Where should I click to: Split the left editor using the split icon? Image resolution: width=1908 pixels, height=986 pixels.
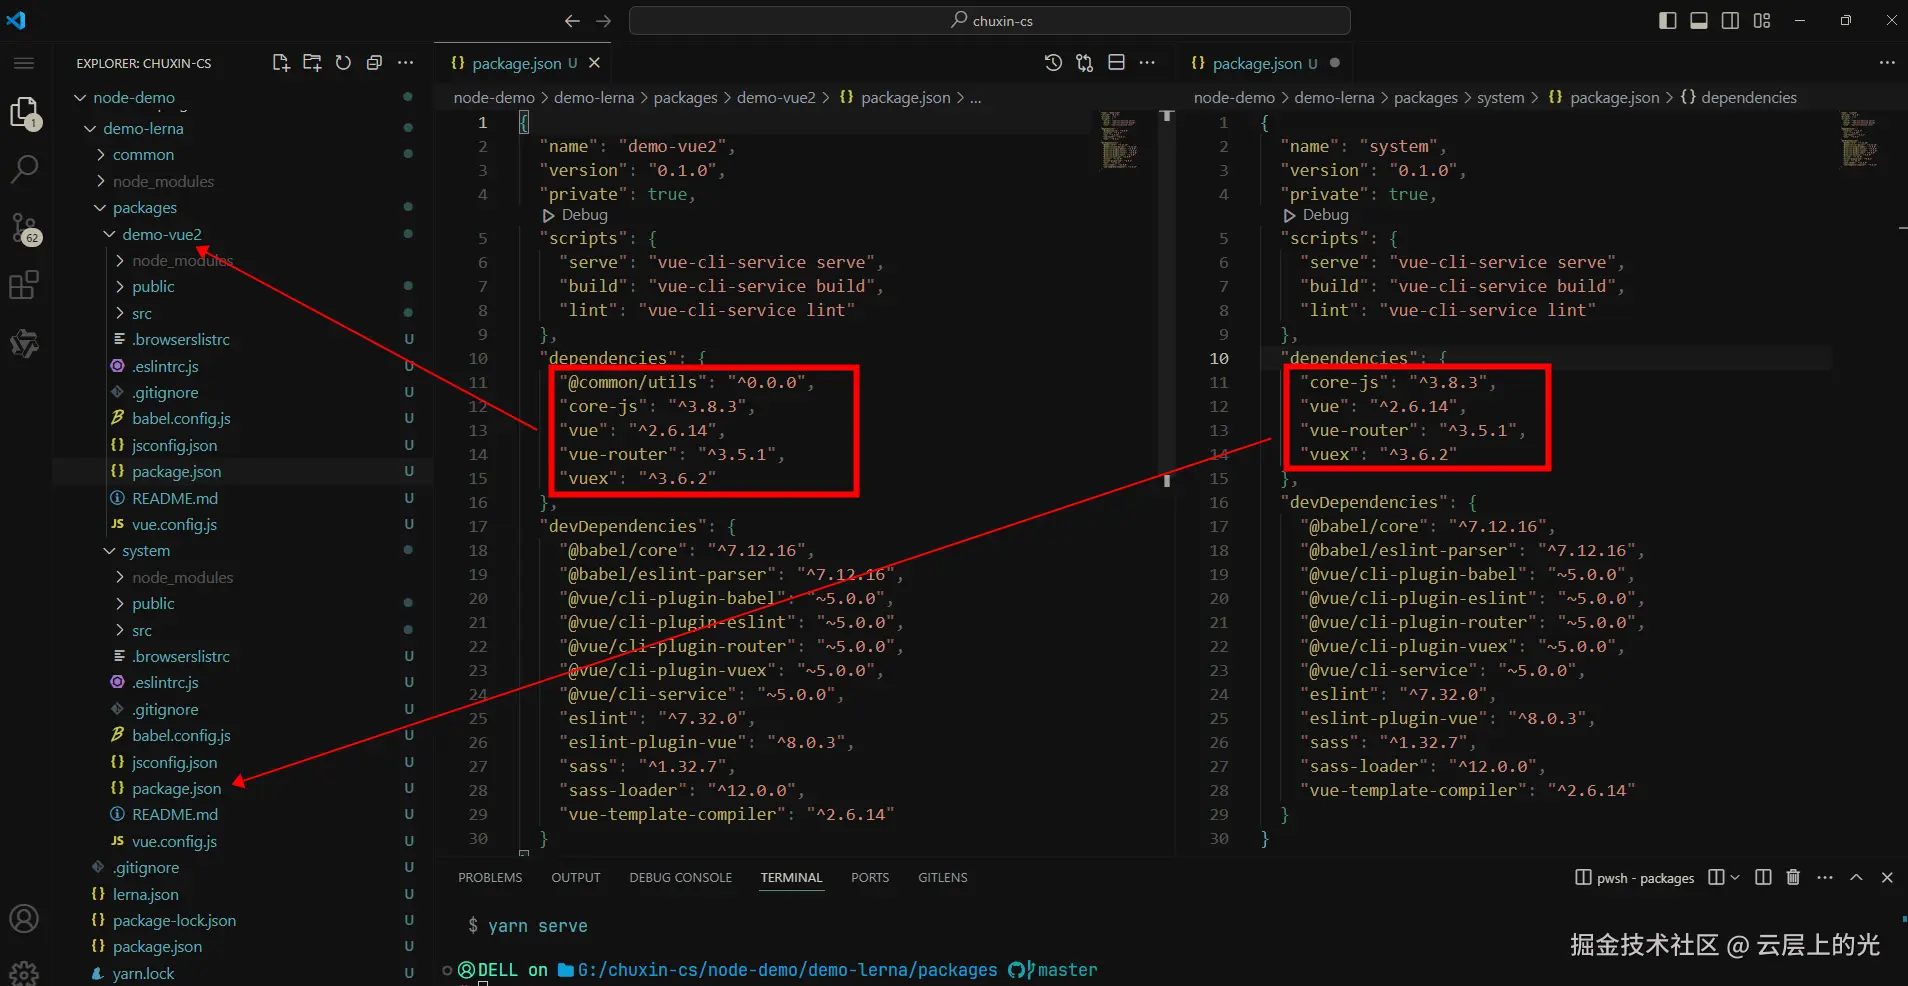tap(1116, 63)
